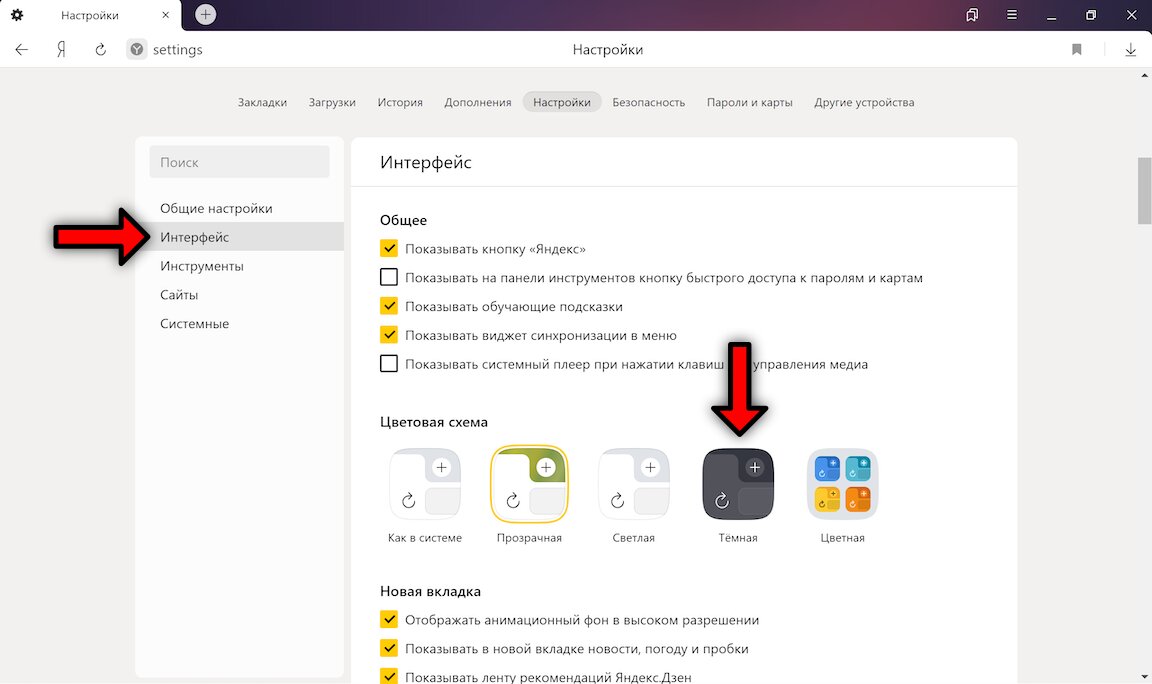Viewport: 1152px width, 684px height.
Task: Select Интерфейс in the sidebar
Action: [240, 237]
